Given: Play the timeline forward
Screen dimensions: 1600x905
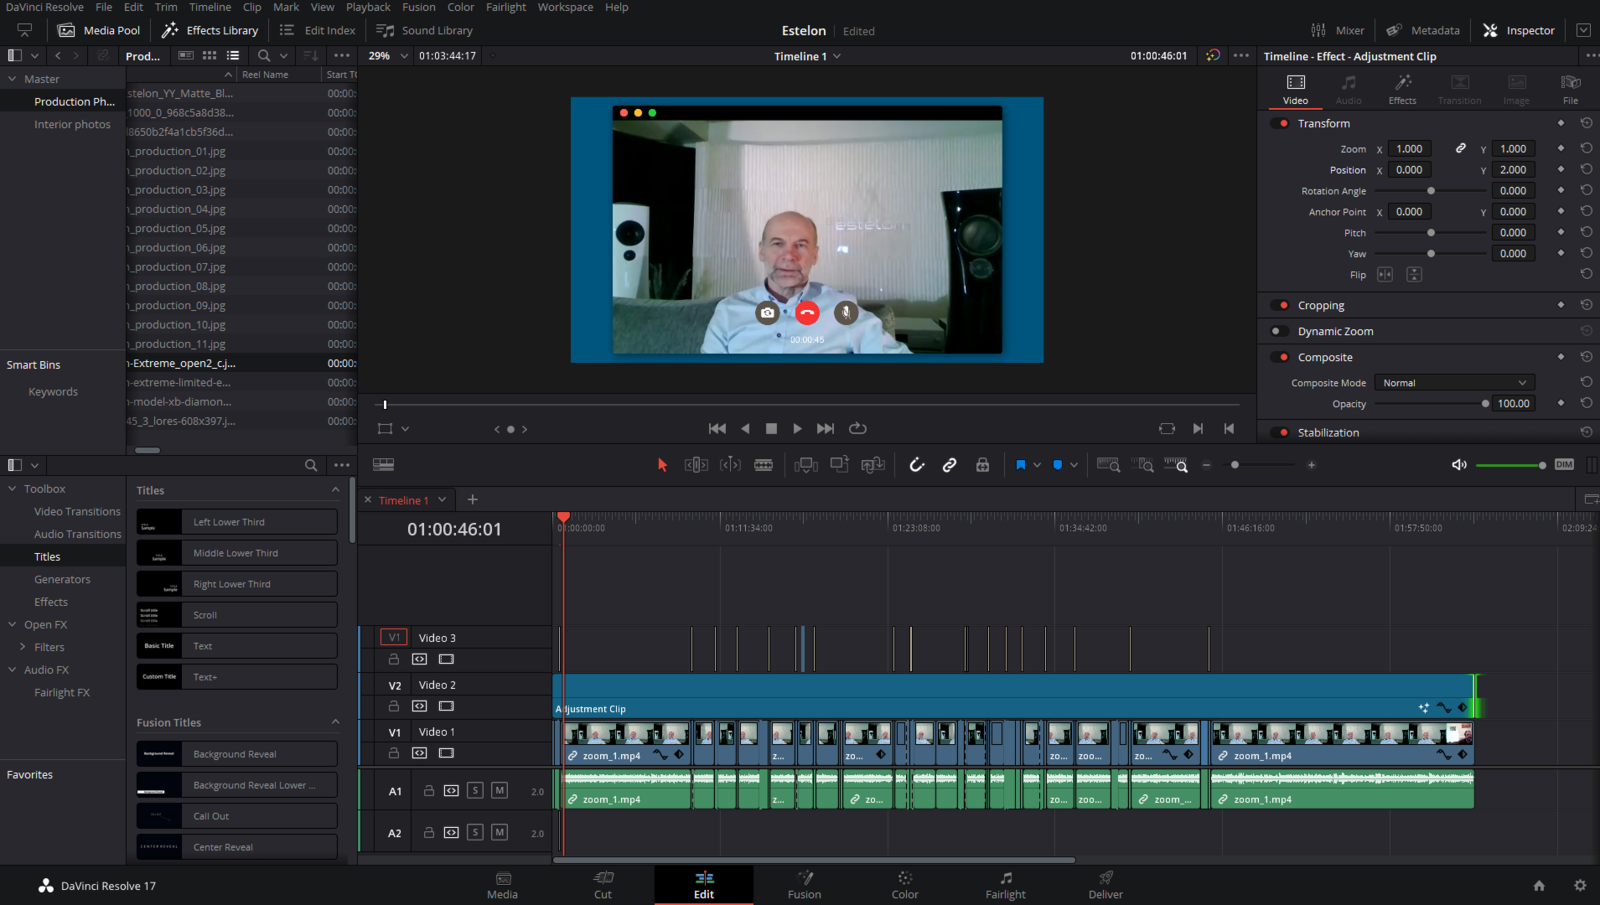Looking at the screenshot, I should 797,429.
